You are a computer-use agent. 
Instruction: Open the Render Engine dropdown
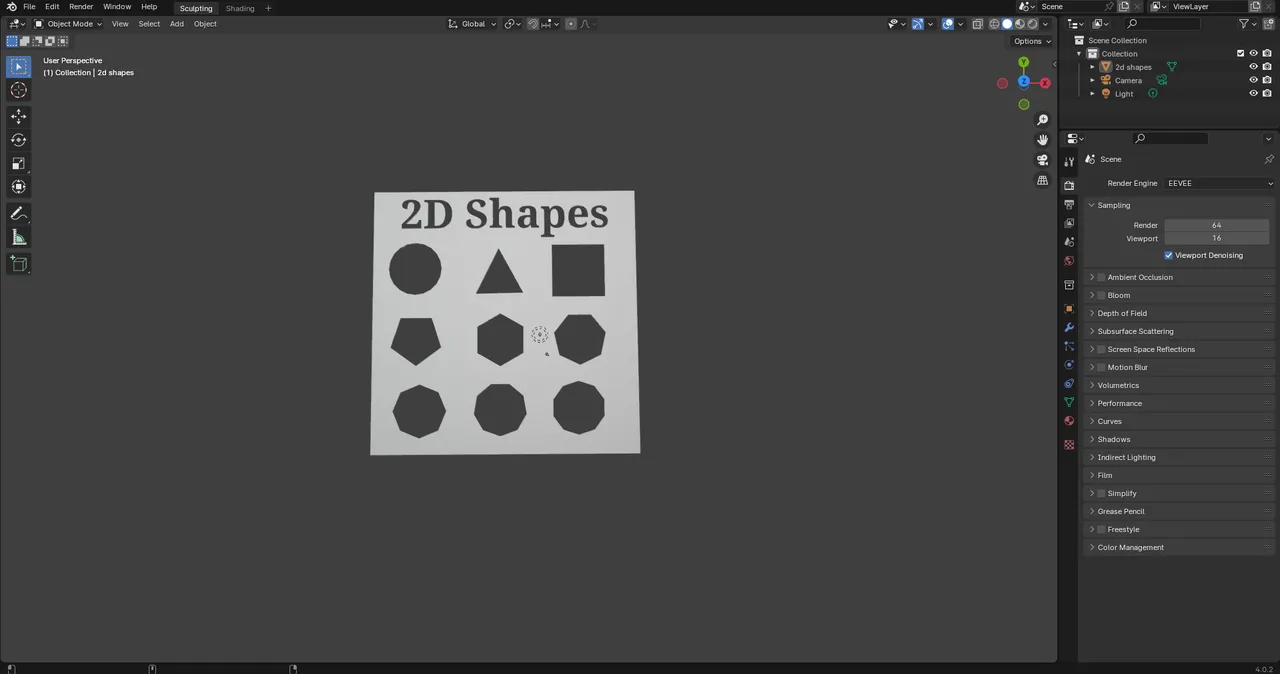pyautogui.click(x=1218, y=183)
